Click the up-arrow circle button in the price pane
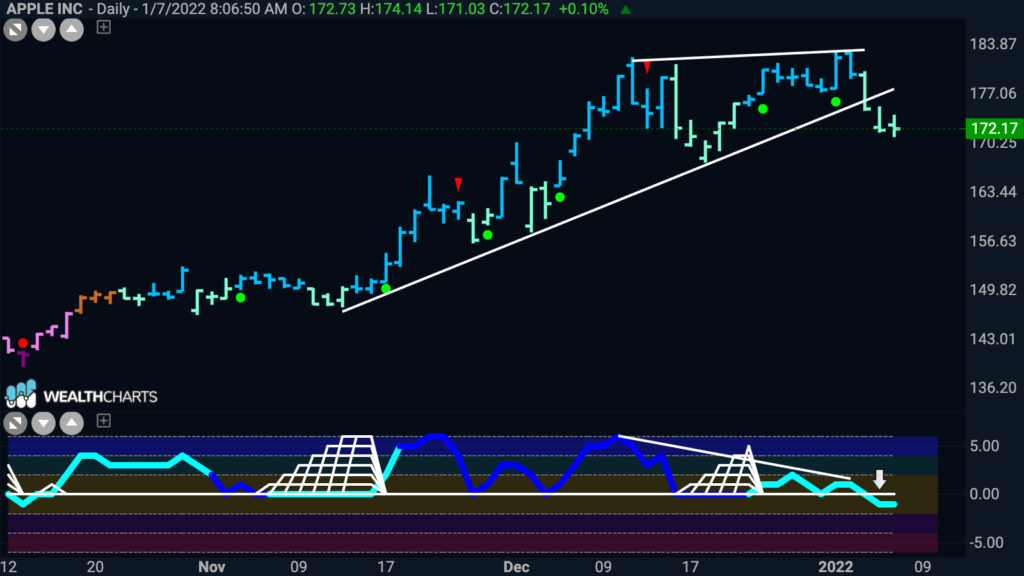 [x=72, y=29]
